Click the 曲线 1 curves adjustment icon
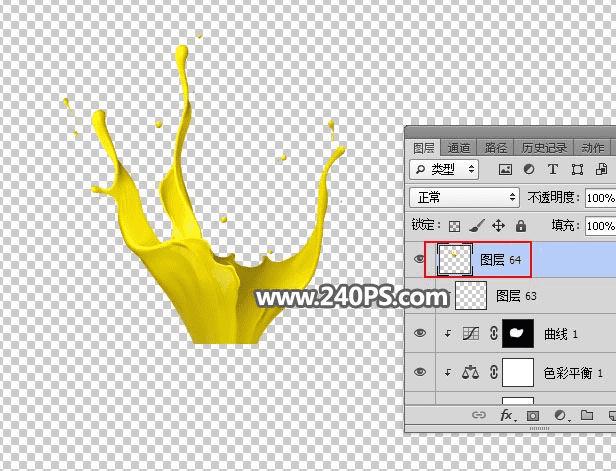Image resolution: width=616 pixels, height=471 pixels. (470, 334)
